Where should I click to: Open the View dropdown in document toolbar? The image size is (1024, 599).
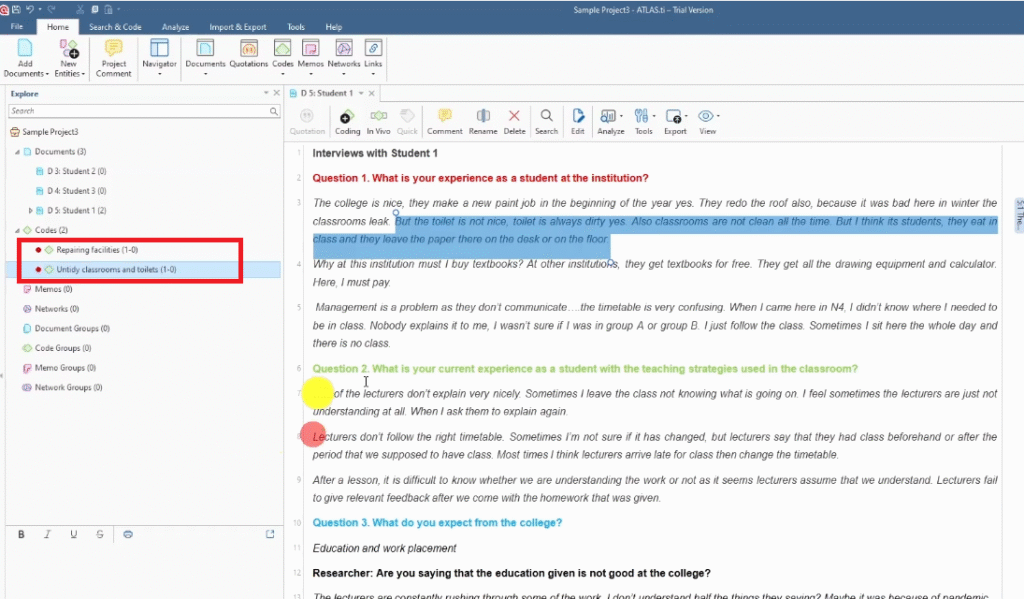(707, 121)
